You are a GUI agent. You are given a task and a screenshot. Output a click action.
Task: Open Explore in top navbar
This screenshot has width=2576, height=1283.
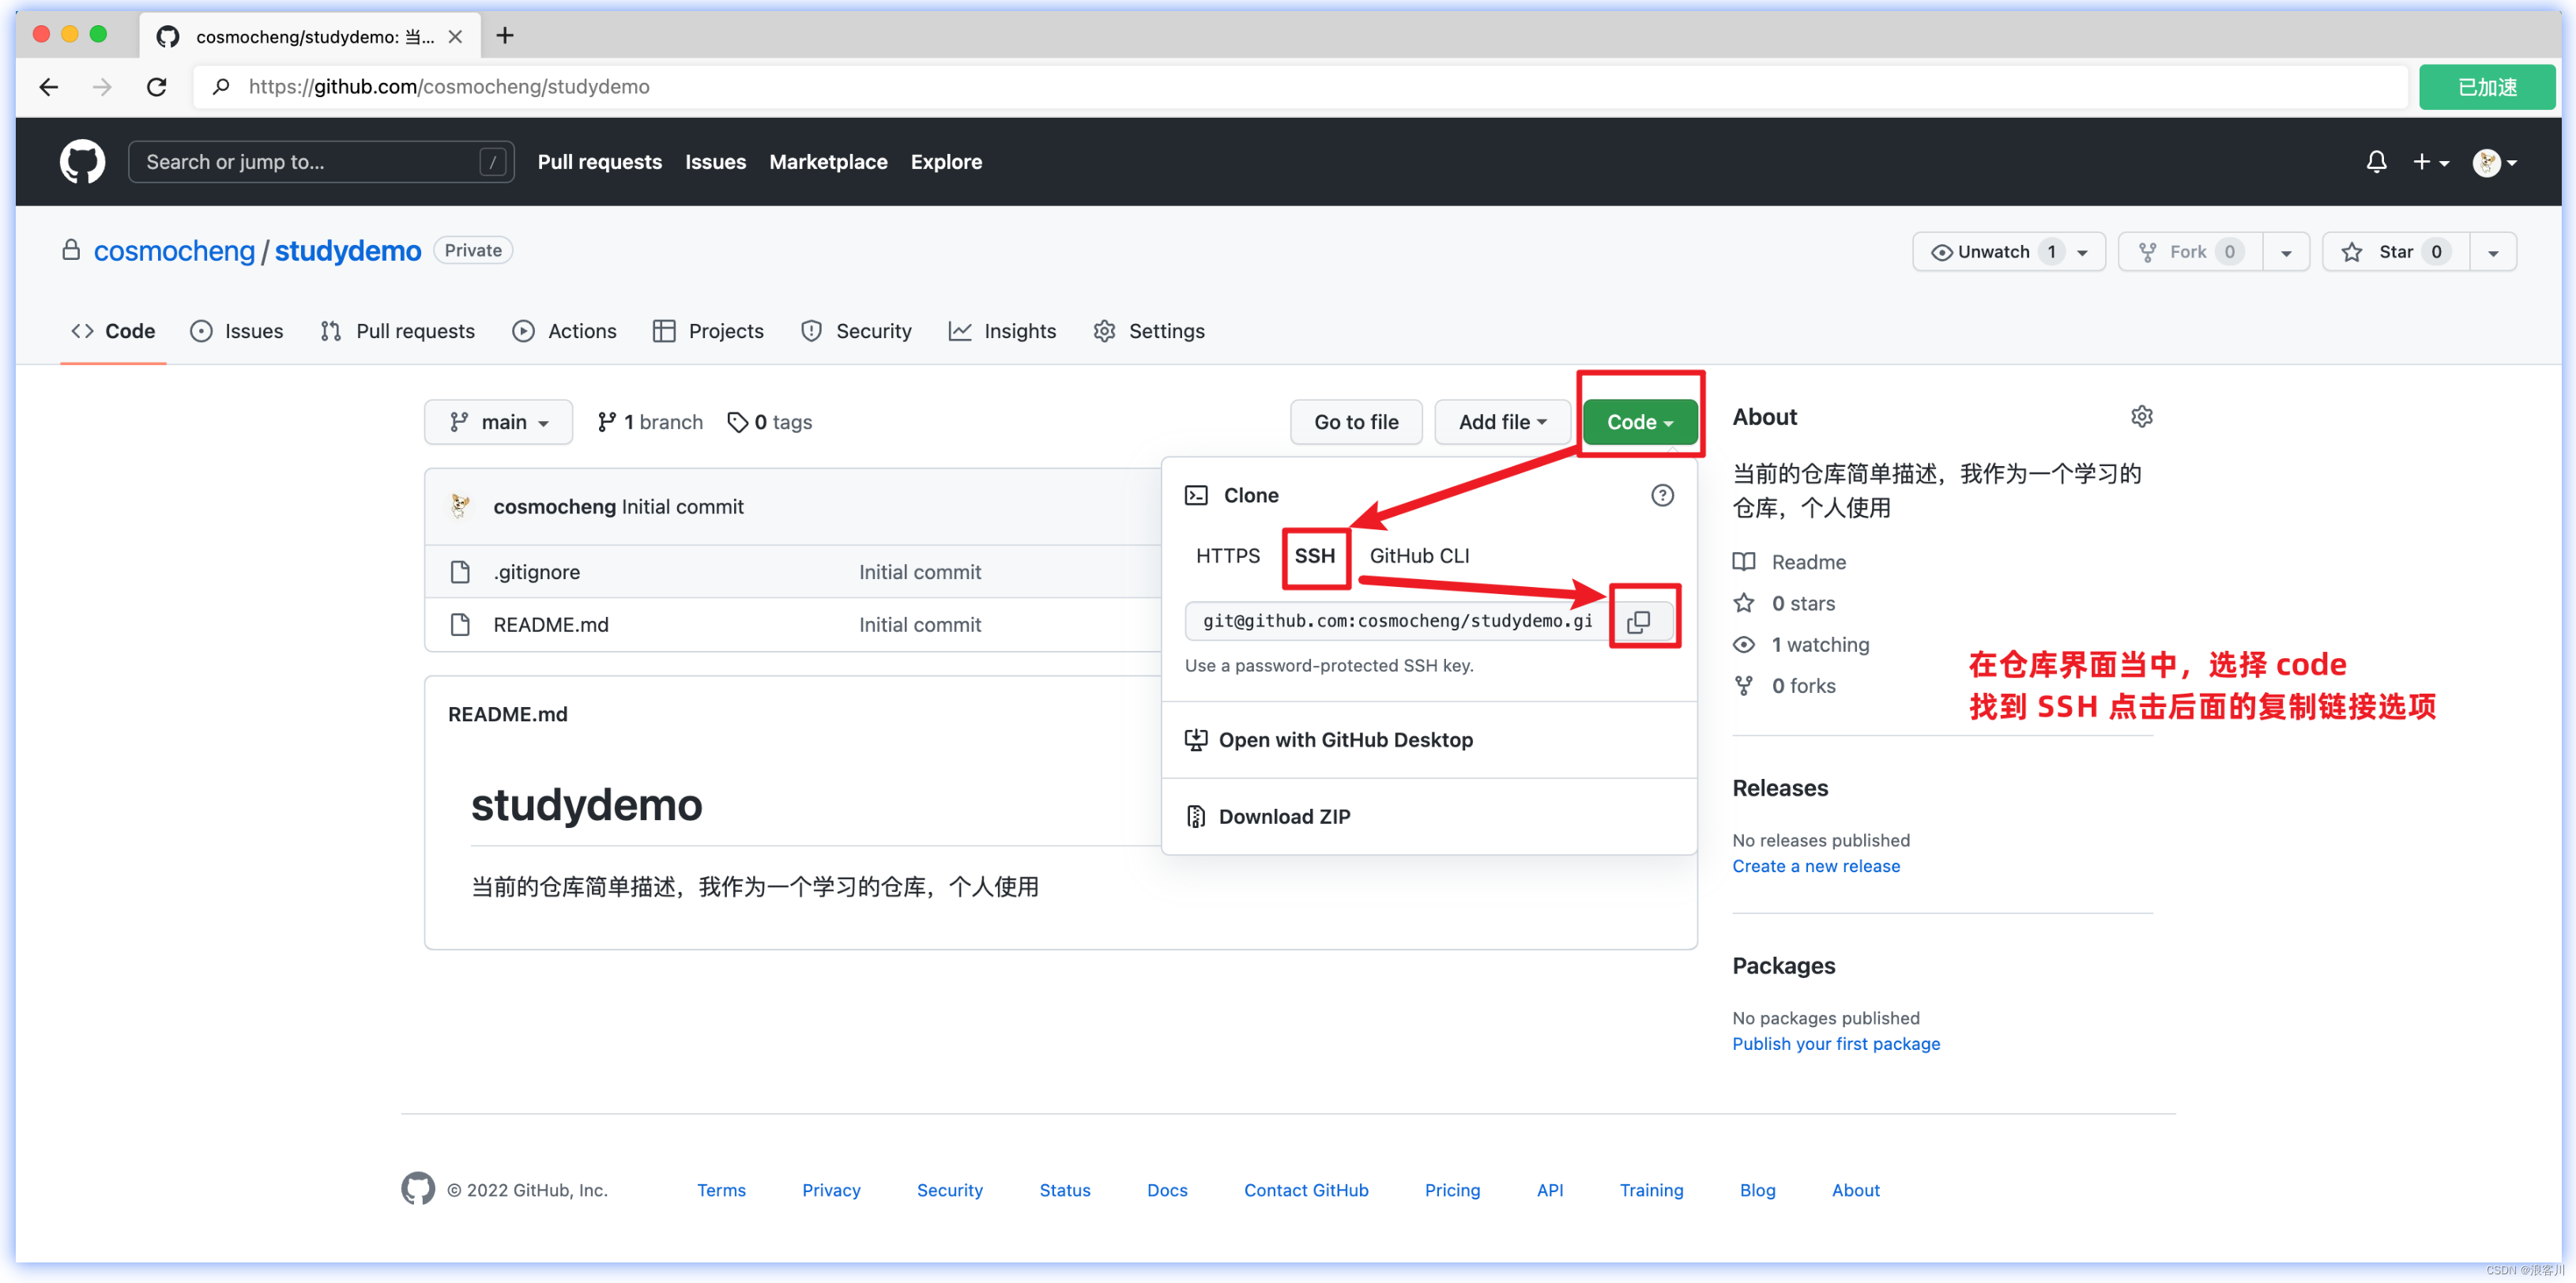click(946, 162)
